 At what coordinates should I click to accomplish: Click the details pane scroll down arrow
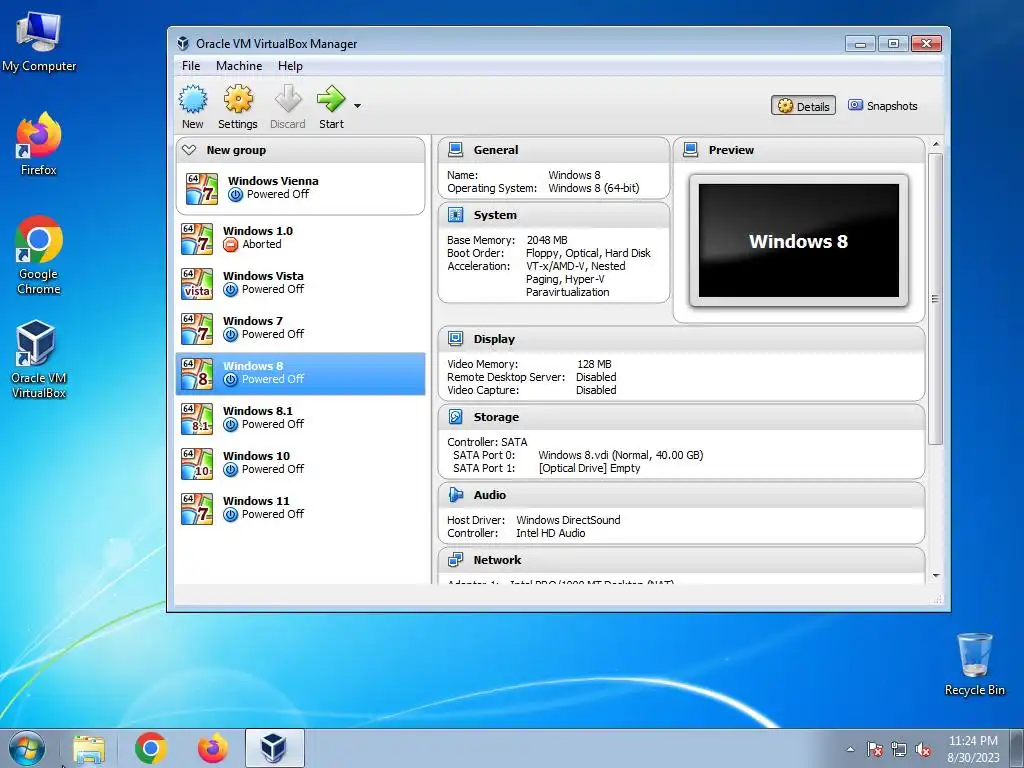click(936, 575)
